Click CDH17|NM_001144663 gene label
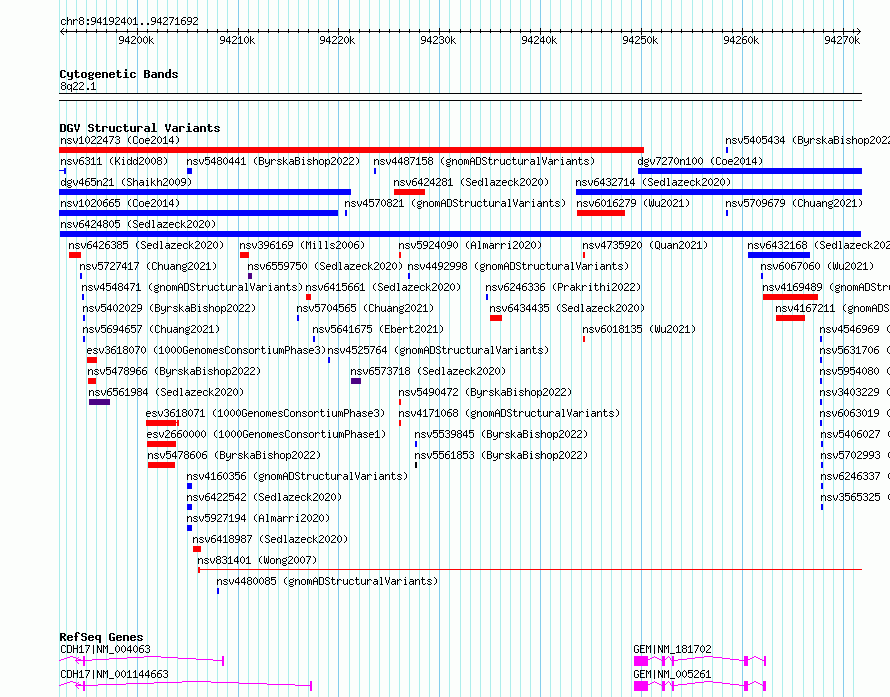 115,674
